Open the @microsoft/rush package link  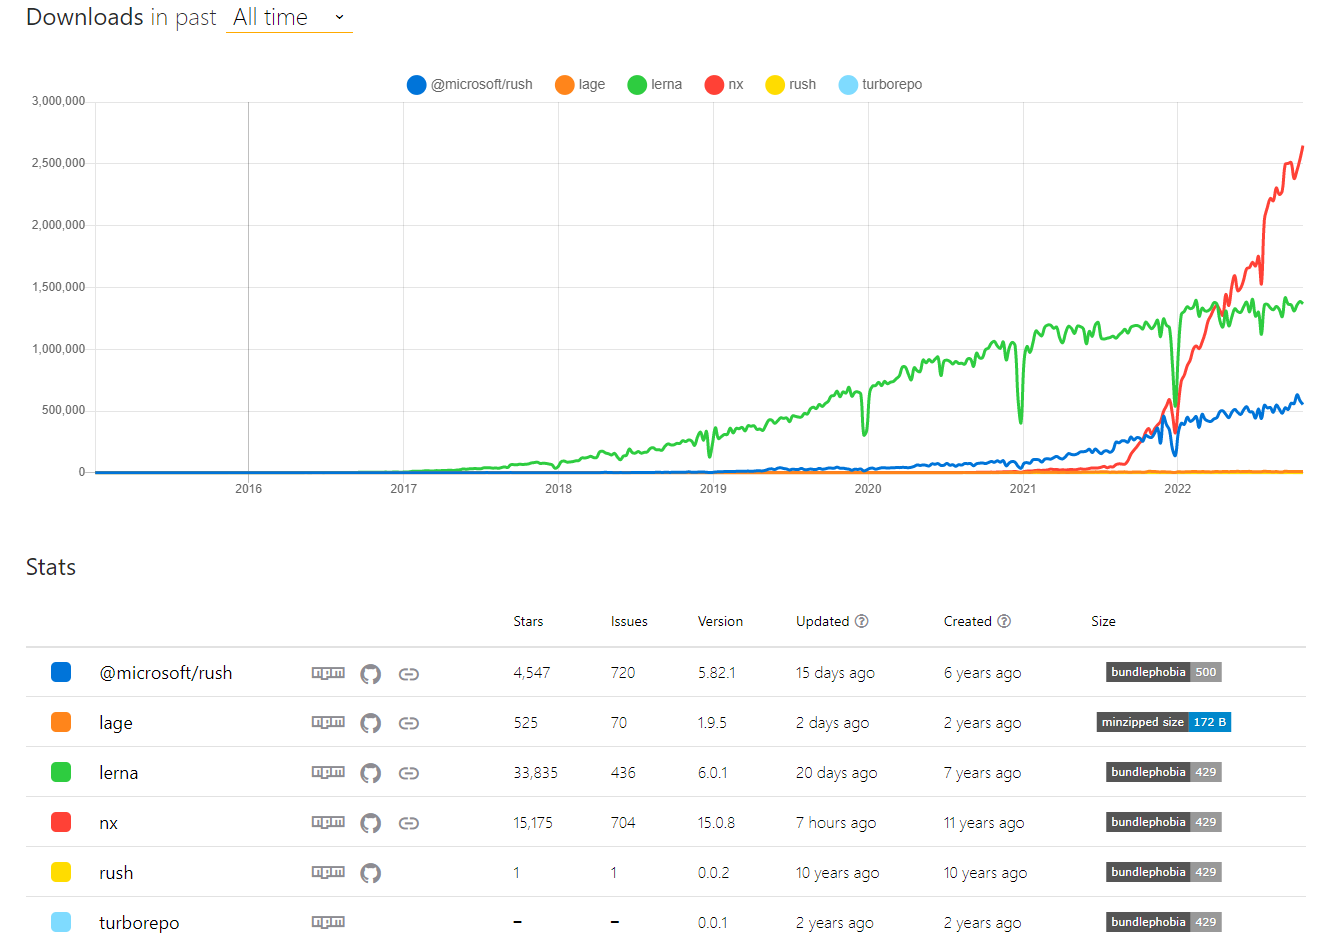[166, 673]
